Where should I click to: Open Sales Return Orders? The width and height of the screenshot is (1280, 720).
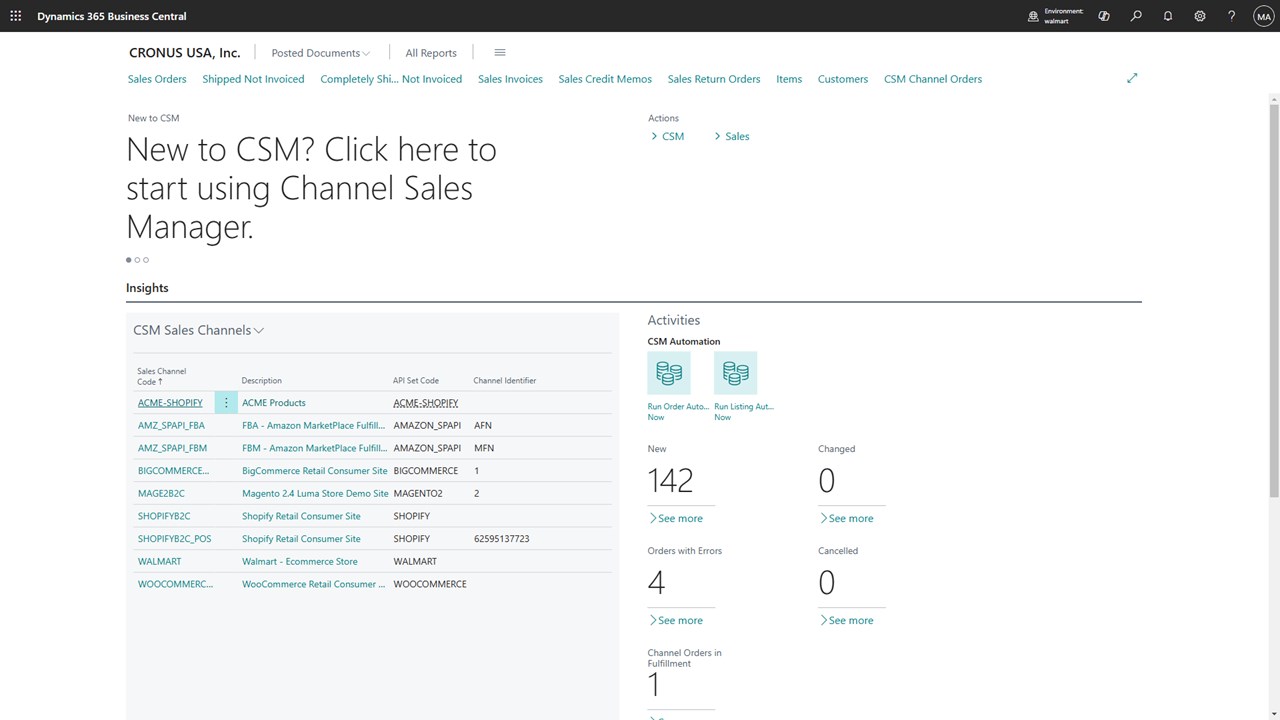click(714, 79)
